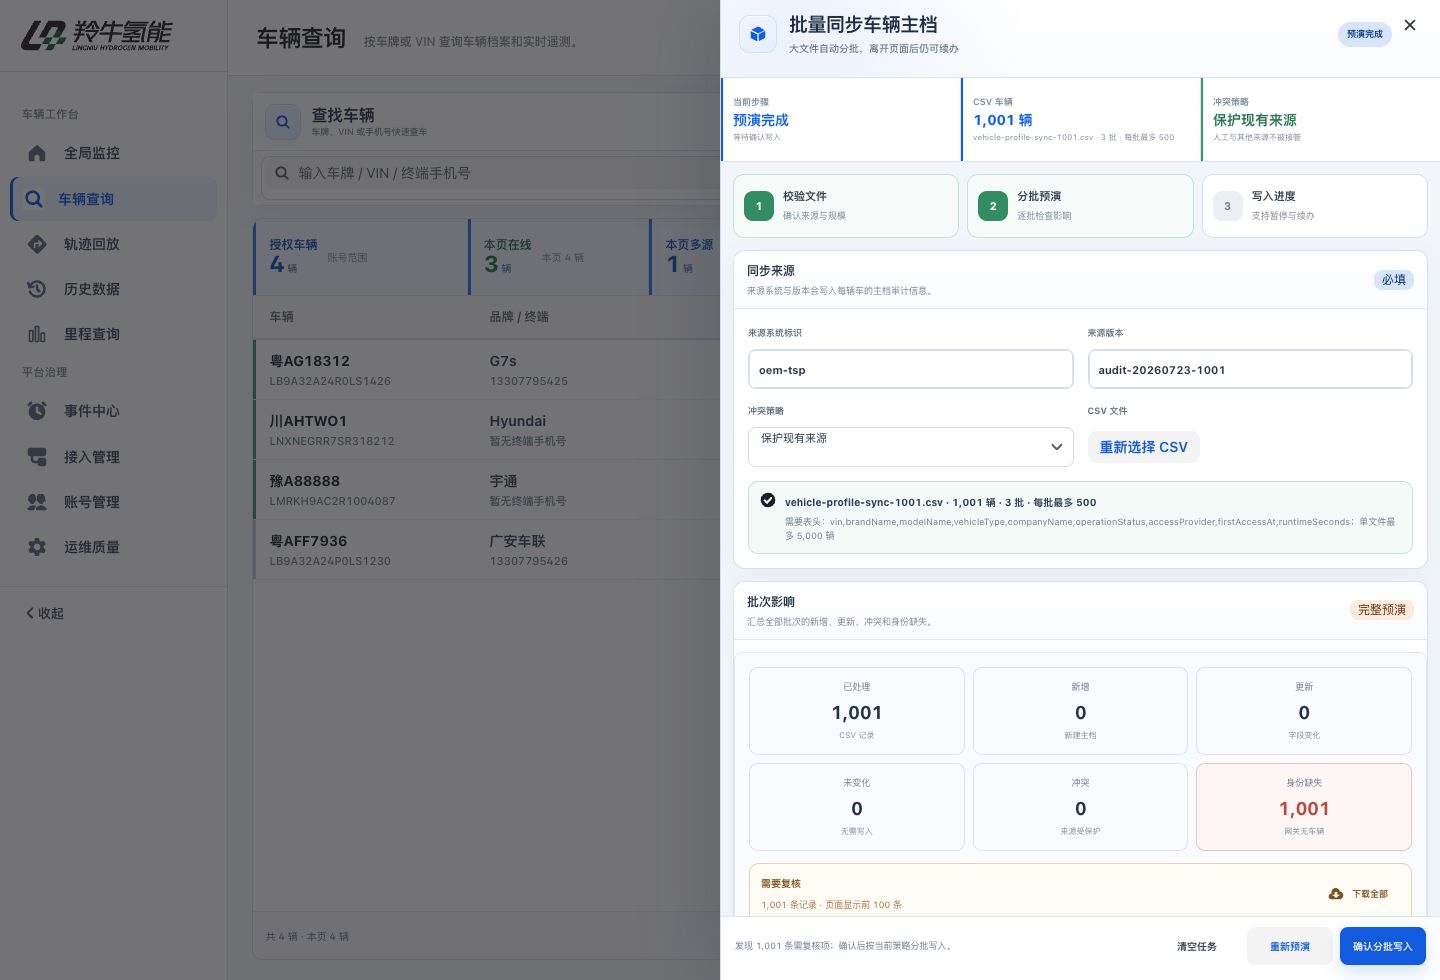Image resolution: width=1440 pixels, height=980 pixels.
Task: Click the 冲突 0 card
Action: tap(1080, 807)
